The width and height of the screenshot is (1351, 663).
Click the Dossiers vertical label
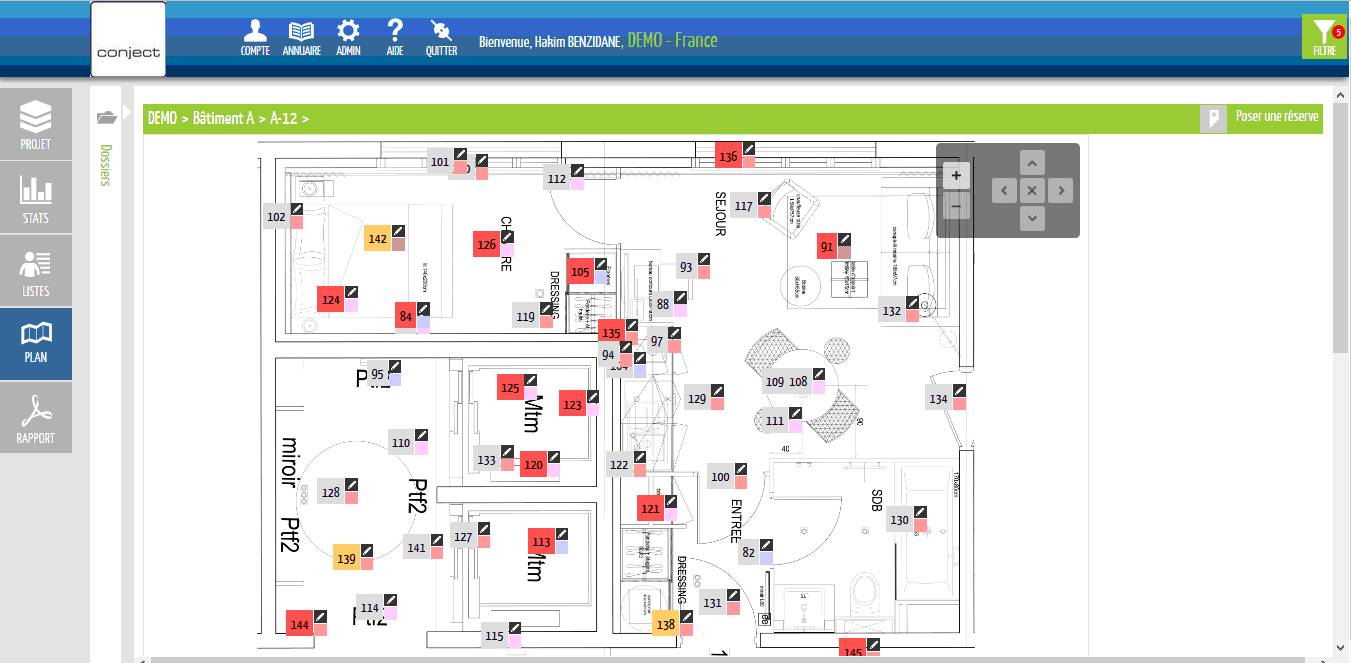(x=106, y=166)
